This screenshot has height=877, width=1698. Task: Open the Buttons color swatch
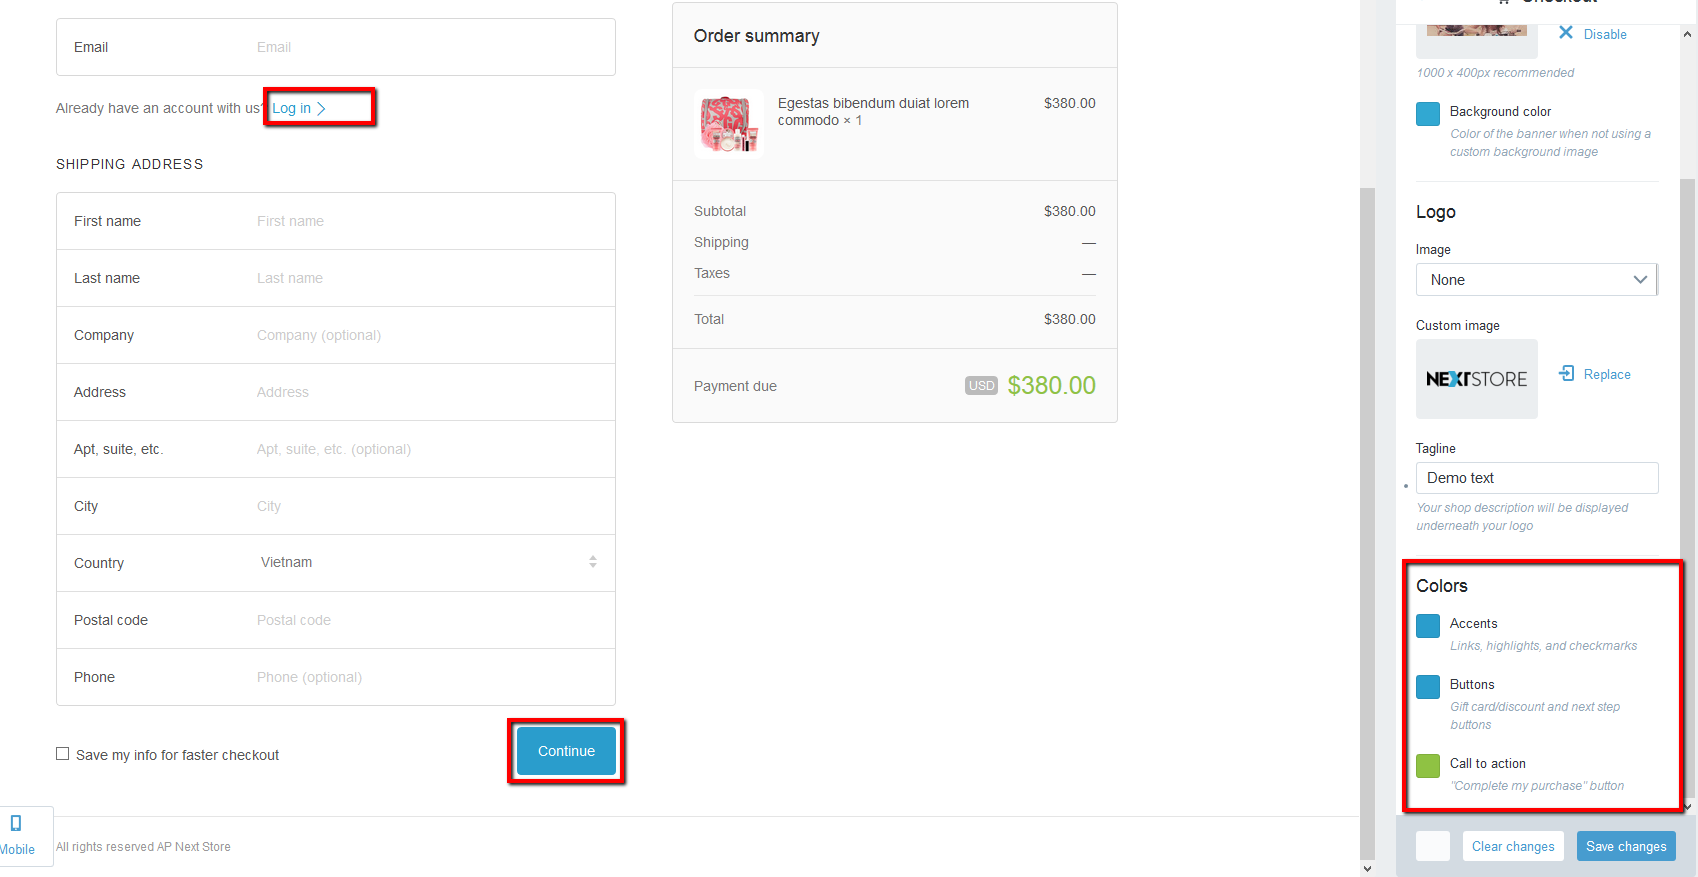point(1428,687)
